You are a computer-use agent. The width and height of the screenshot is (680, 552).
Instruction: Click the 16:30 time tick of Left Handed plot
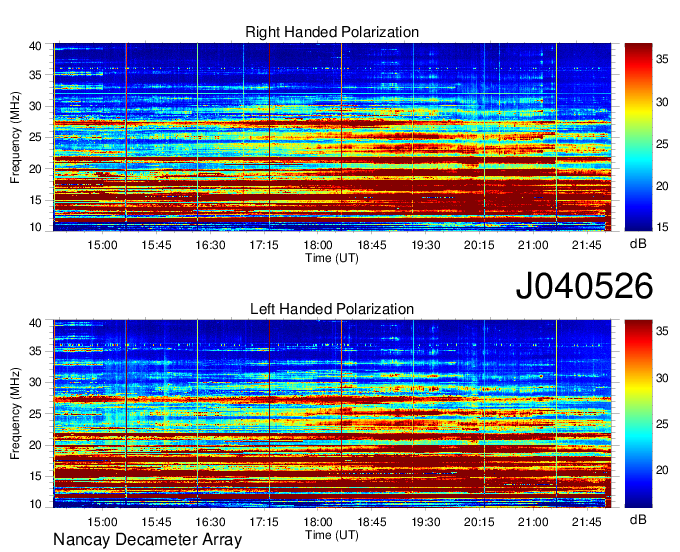coord(210,522)
